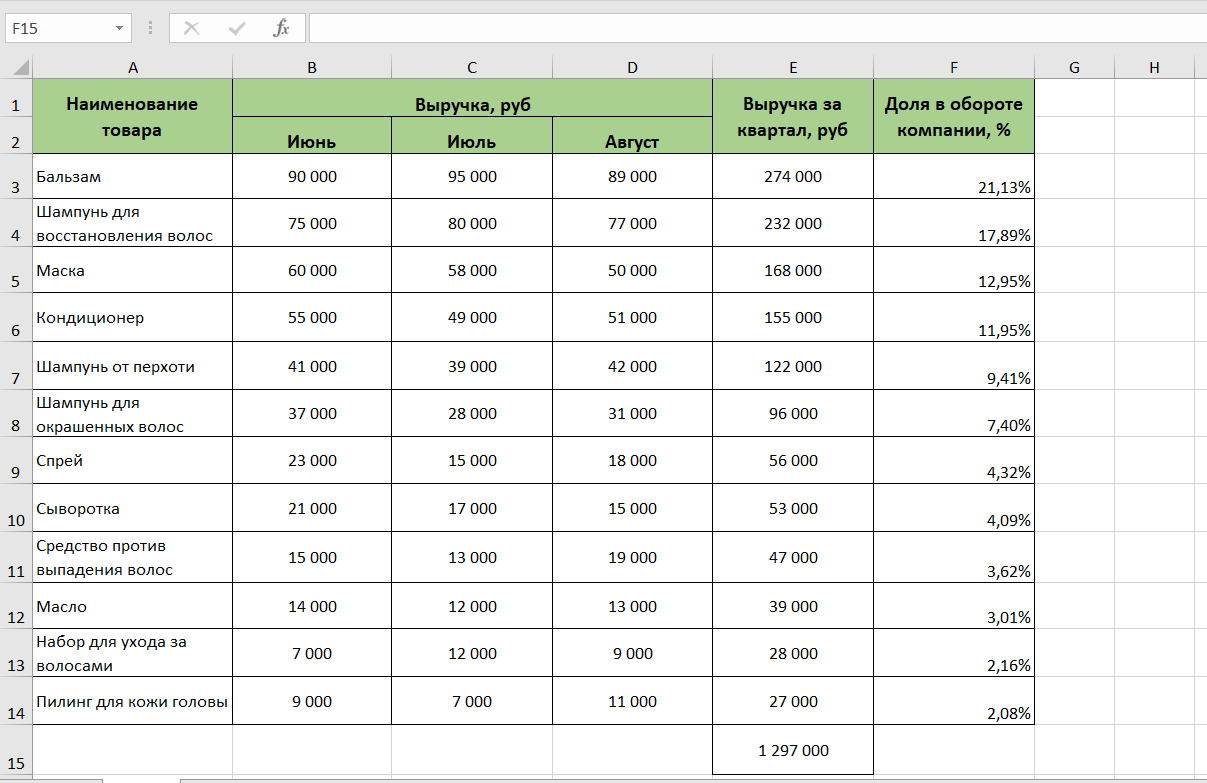The image size is (1207, 783).
Task: Select column A header
Action: 133,68
